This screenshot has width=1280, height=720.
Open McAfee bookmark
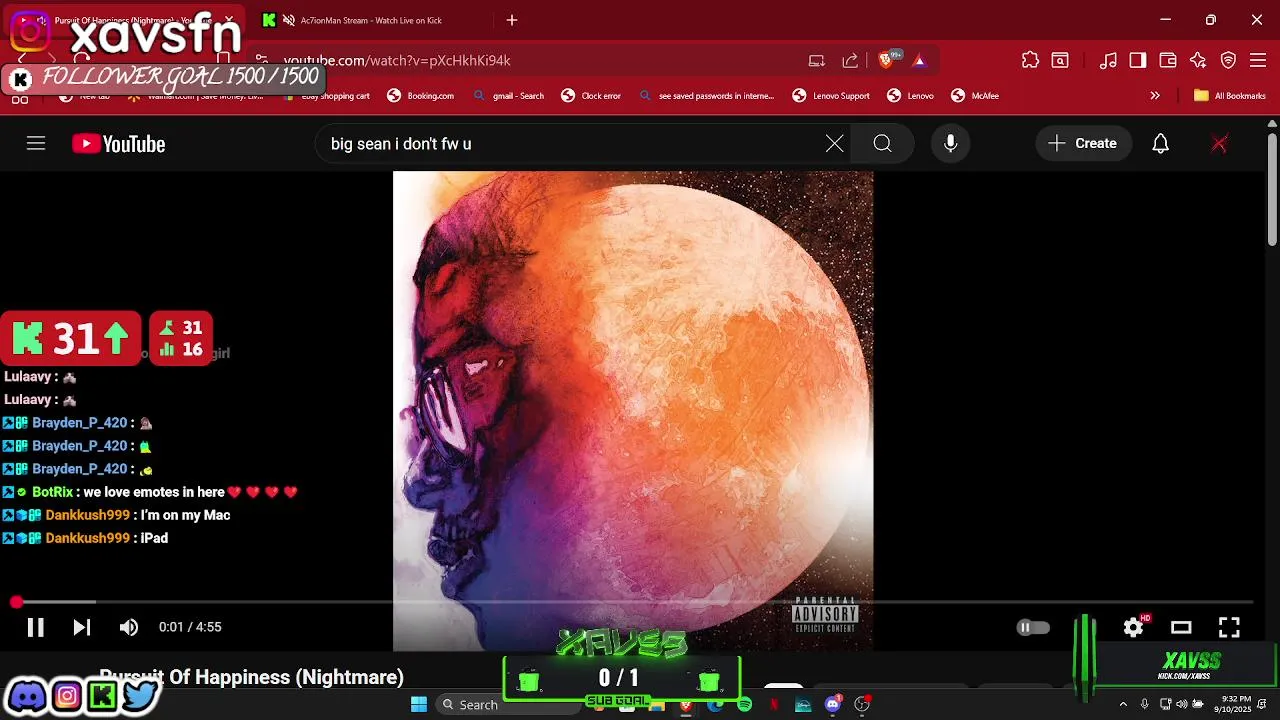975,96
